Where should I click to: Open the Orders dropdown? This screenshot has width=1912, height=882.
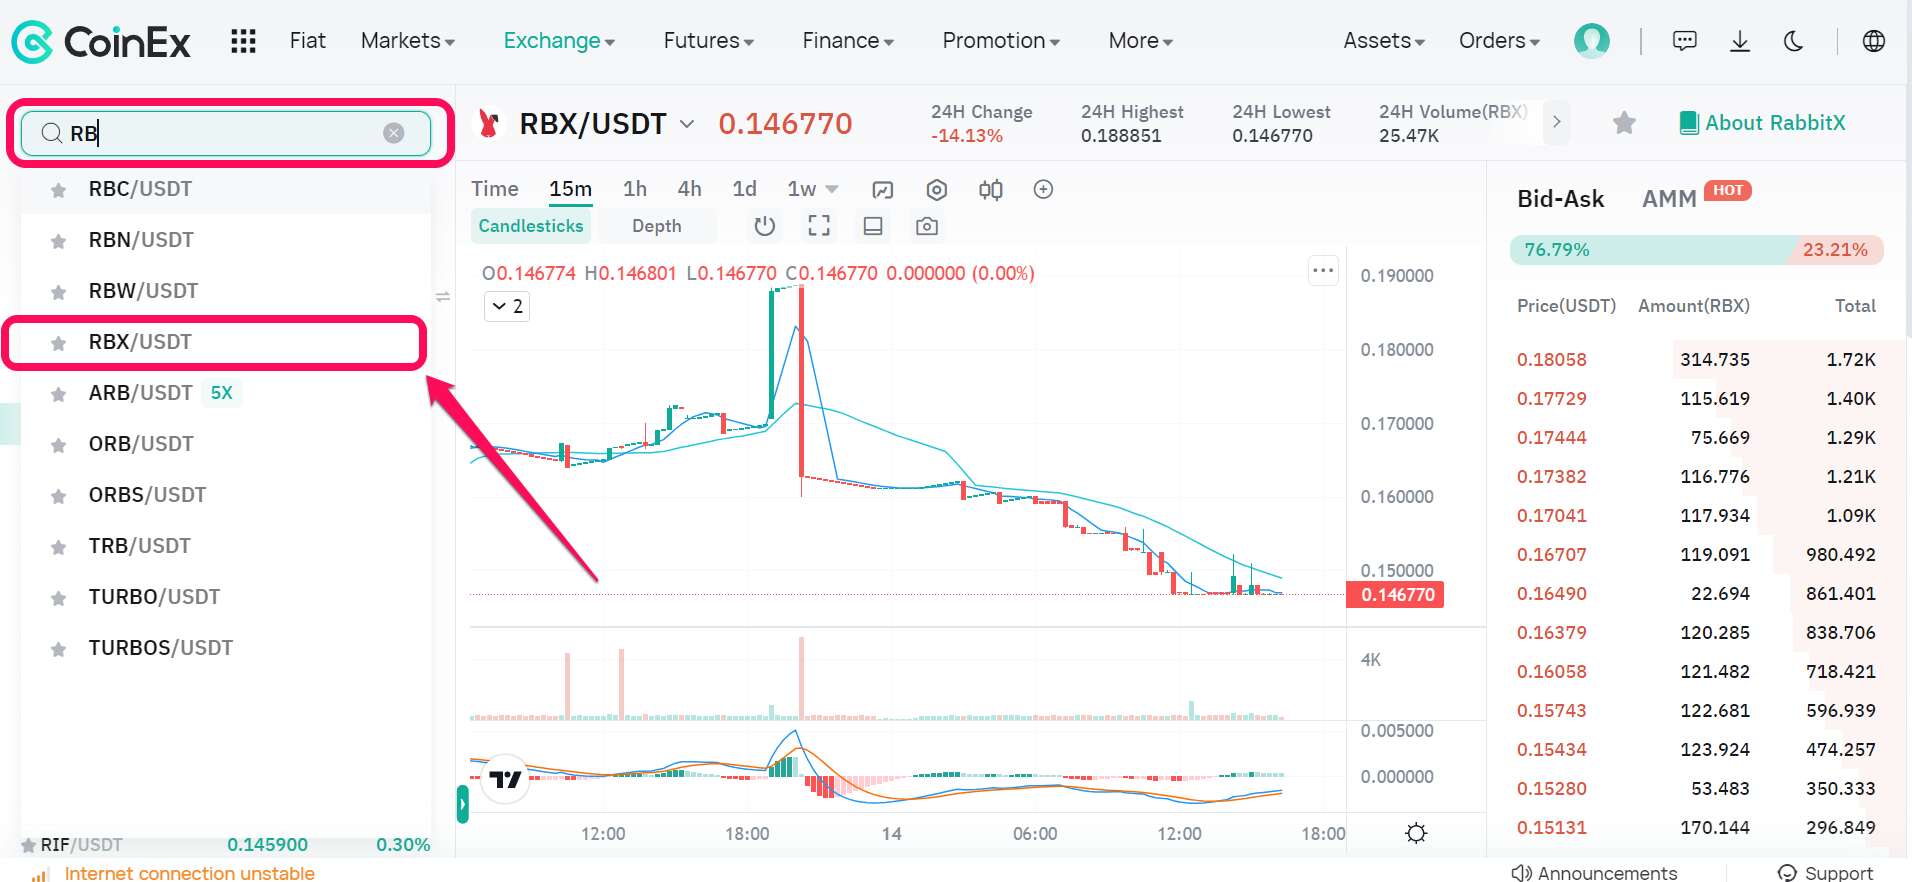tap(1499, 41)
